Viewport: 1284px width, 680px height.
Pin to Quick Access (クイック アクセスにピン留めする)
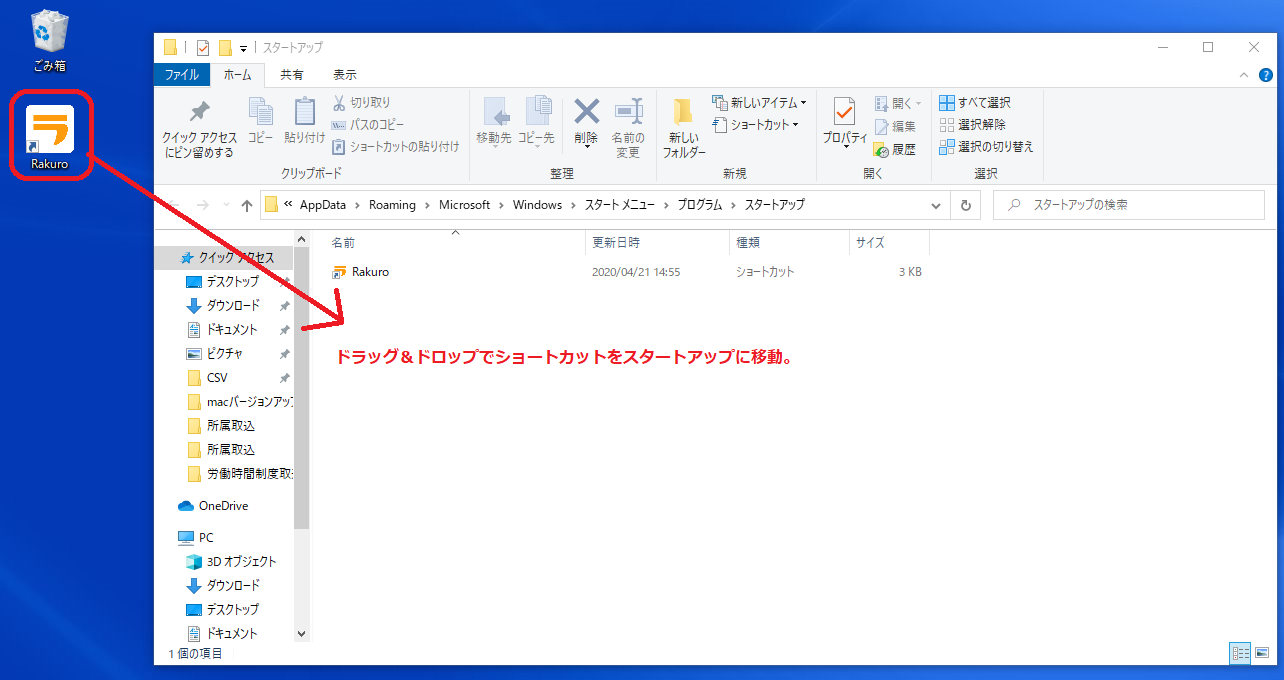200,128
